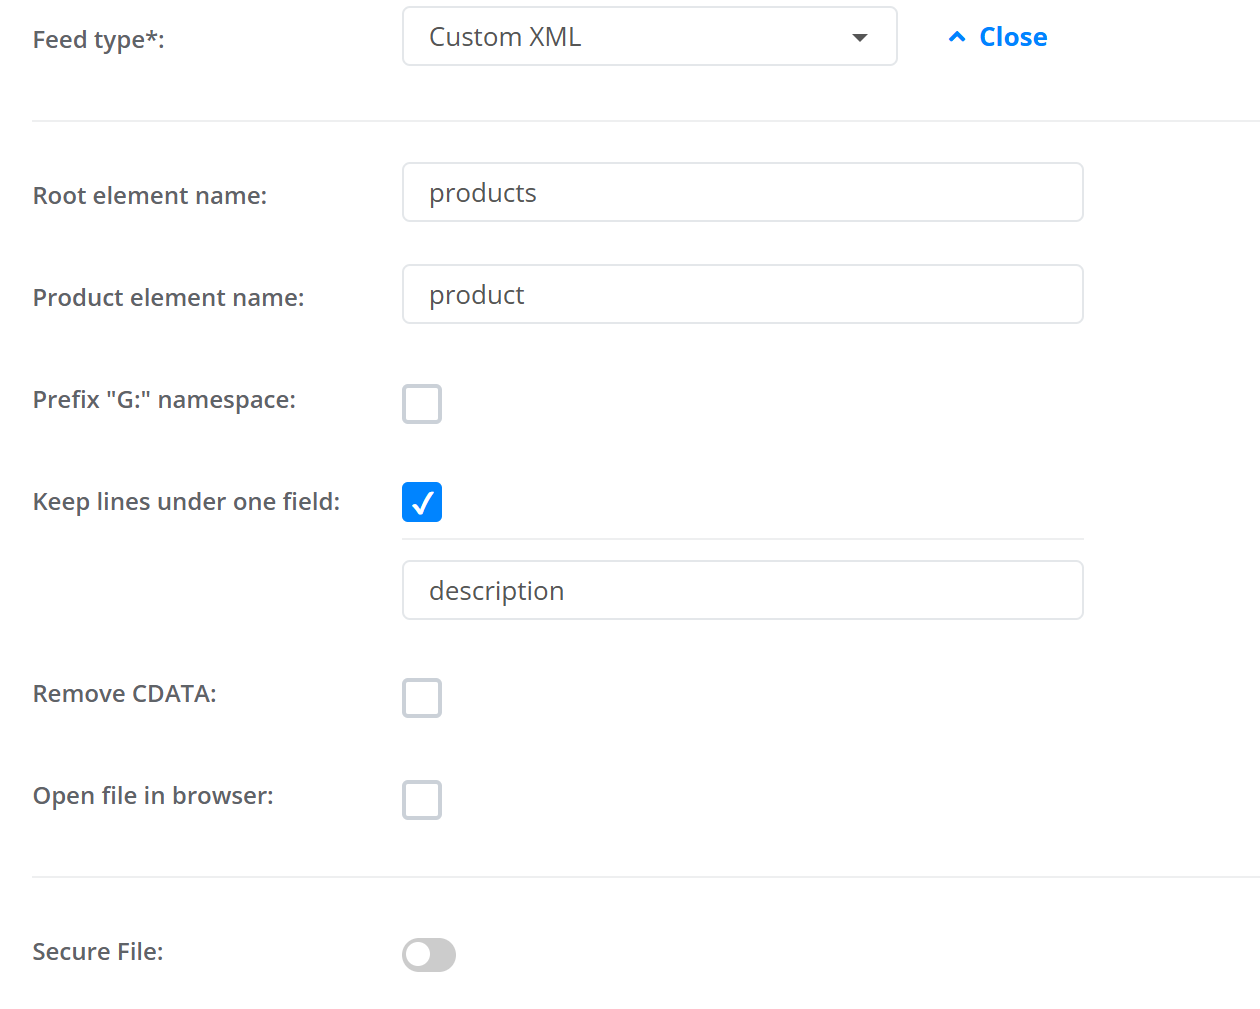
Task: Click the Root element name label
Action: pyautogui.click(x=150, y=195)
